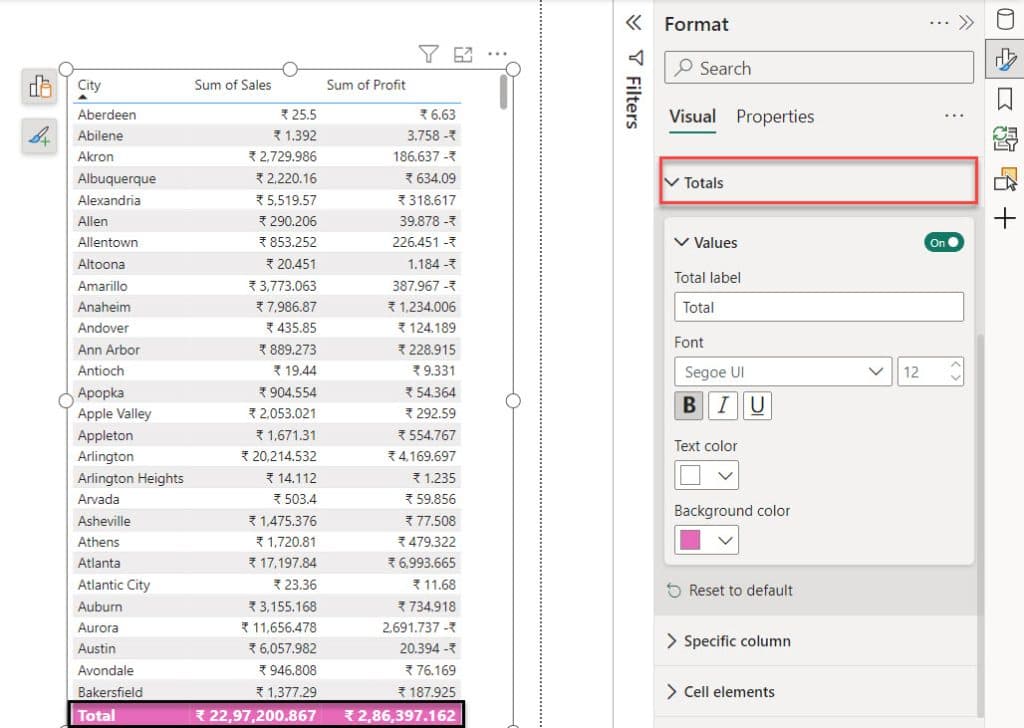Click the plus icon to add a pane
This screenshot has height=728, width=1024.
pyautogui.click(x=1005, y=218)
